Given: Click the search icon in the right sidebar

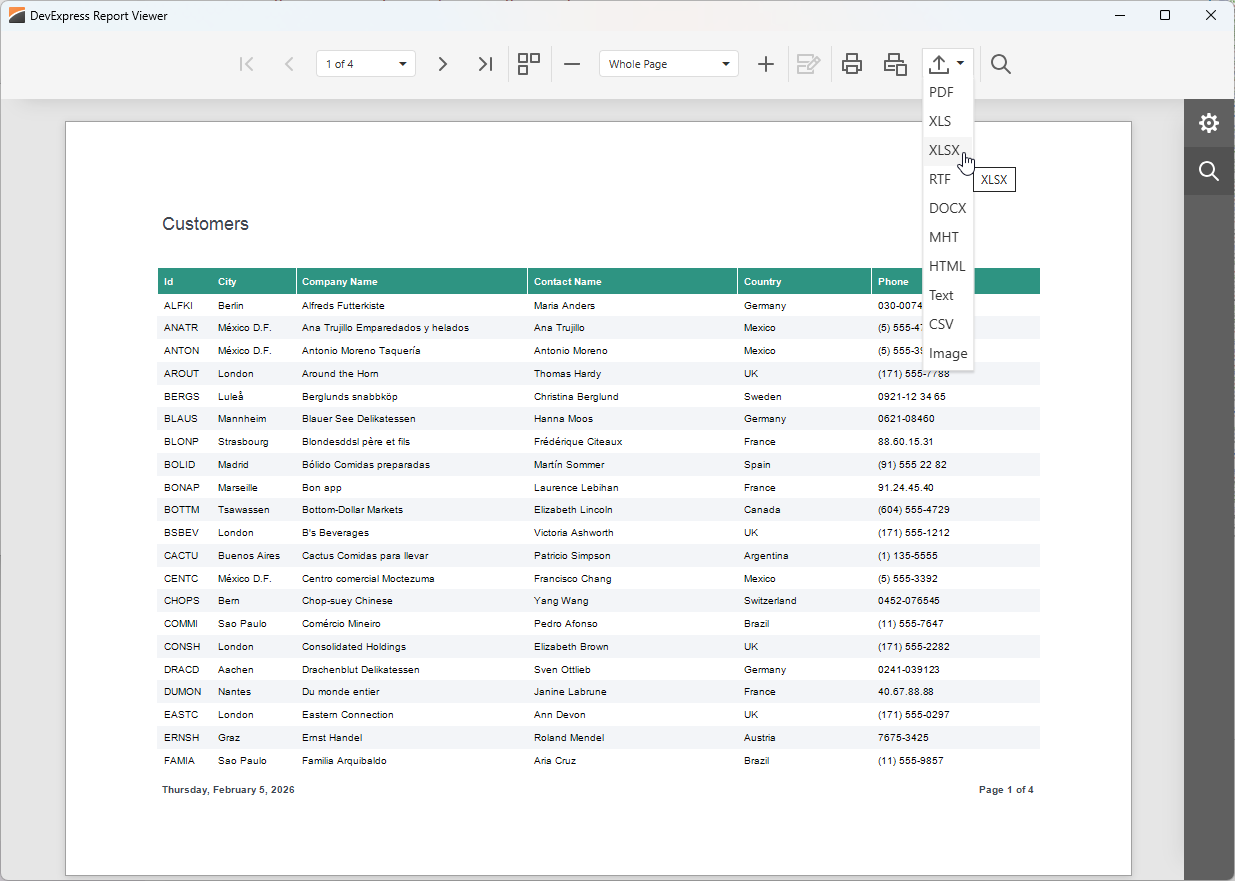Looking at the screenshot, I should 1209,171.
